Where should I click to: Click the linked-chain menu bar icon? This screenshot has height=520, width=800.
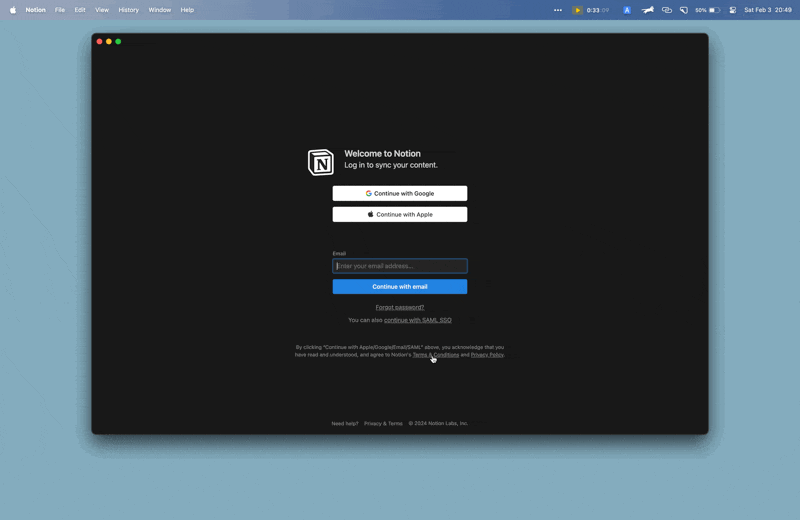(x=666, y=10)
